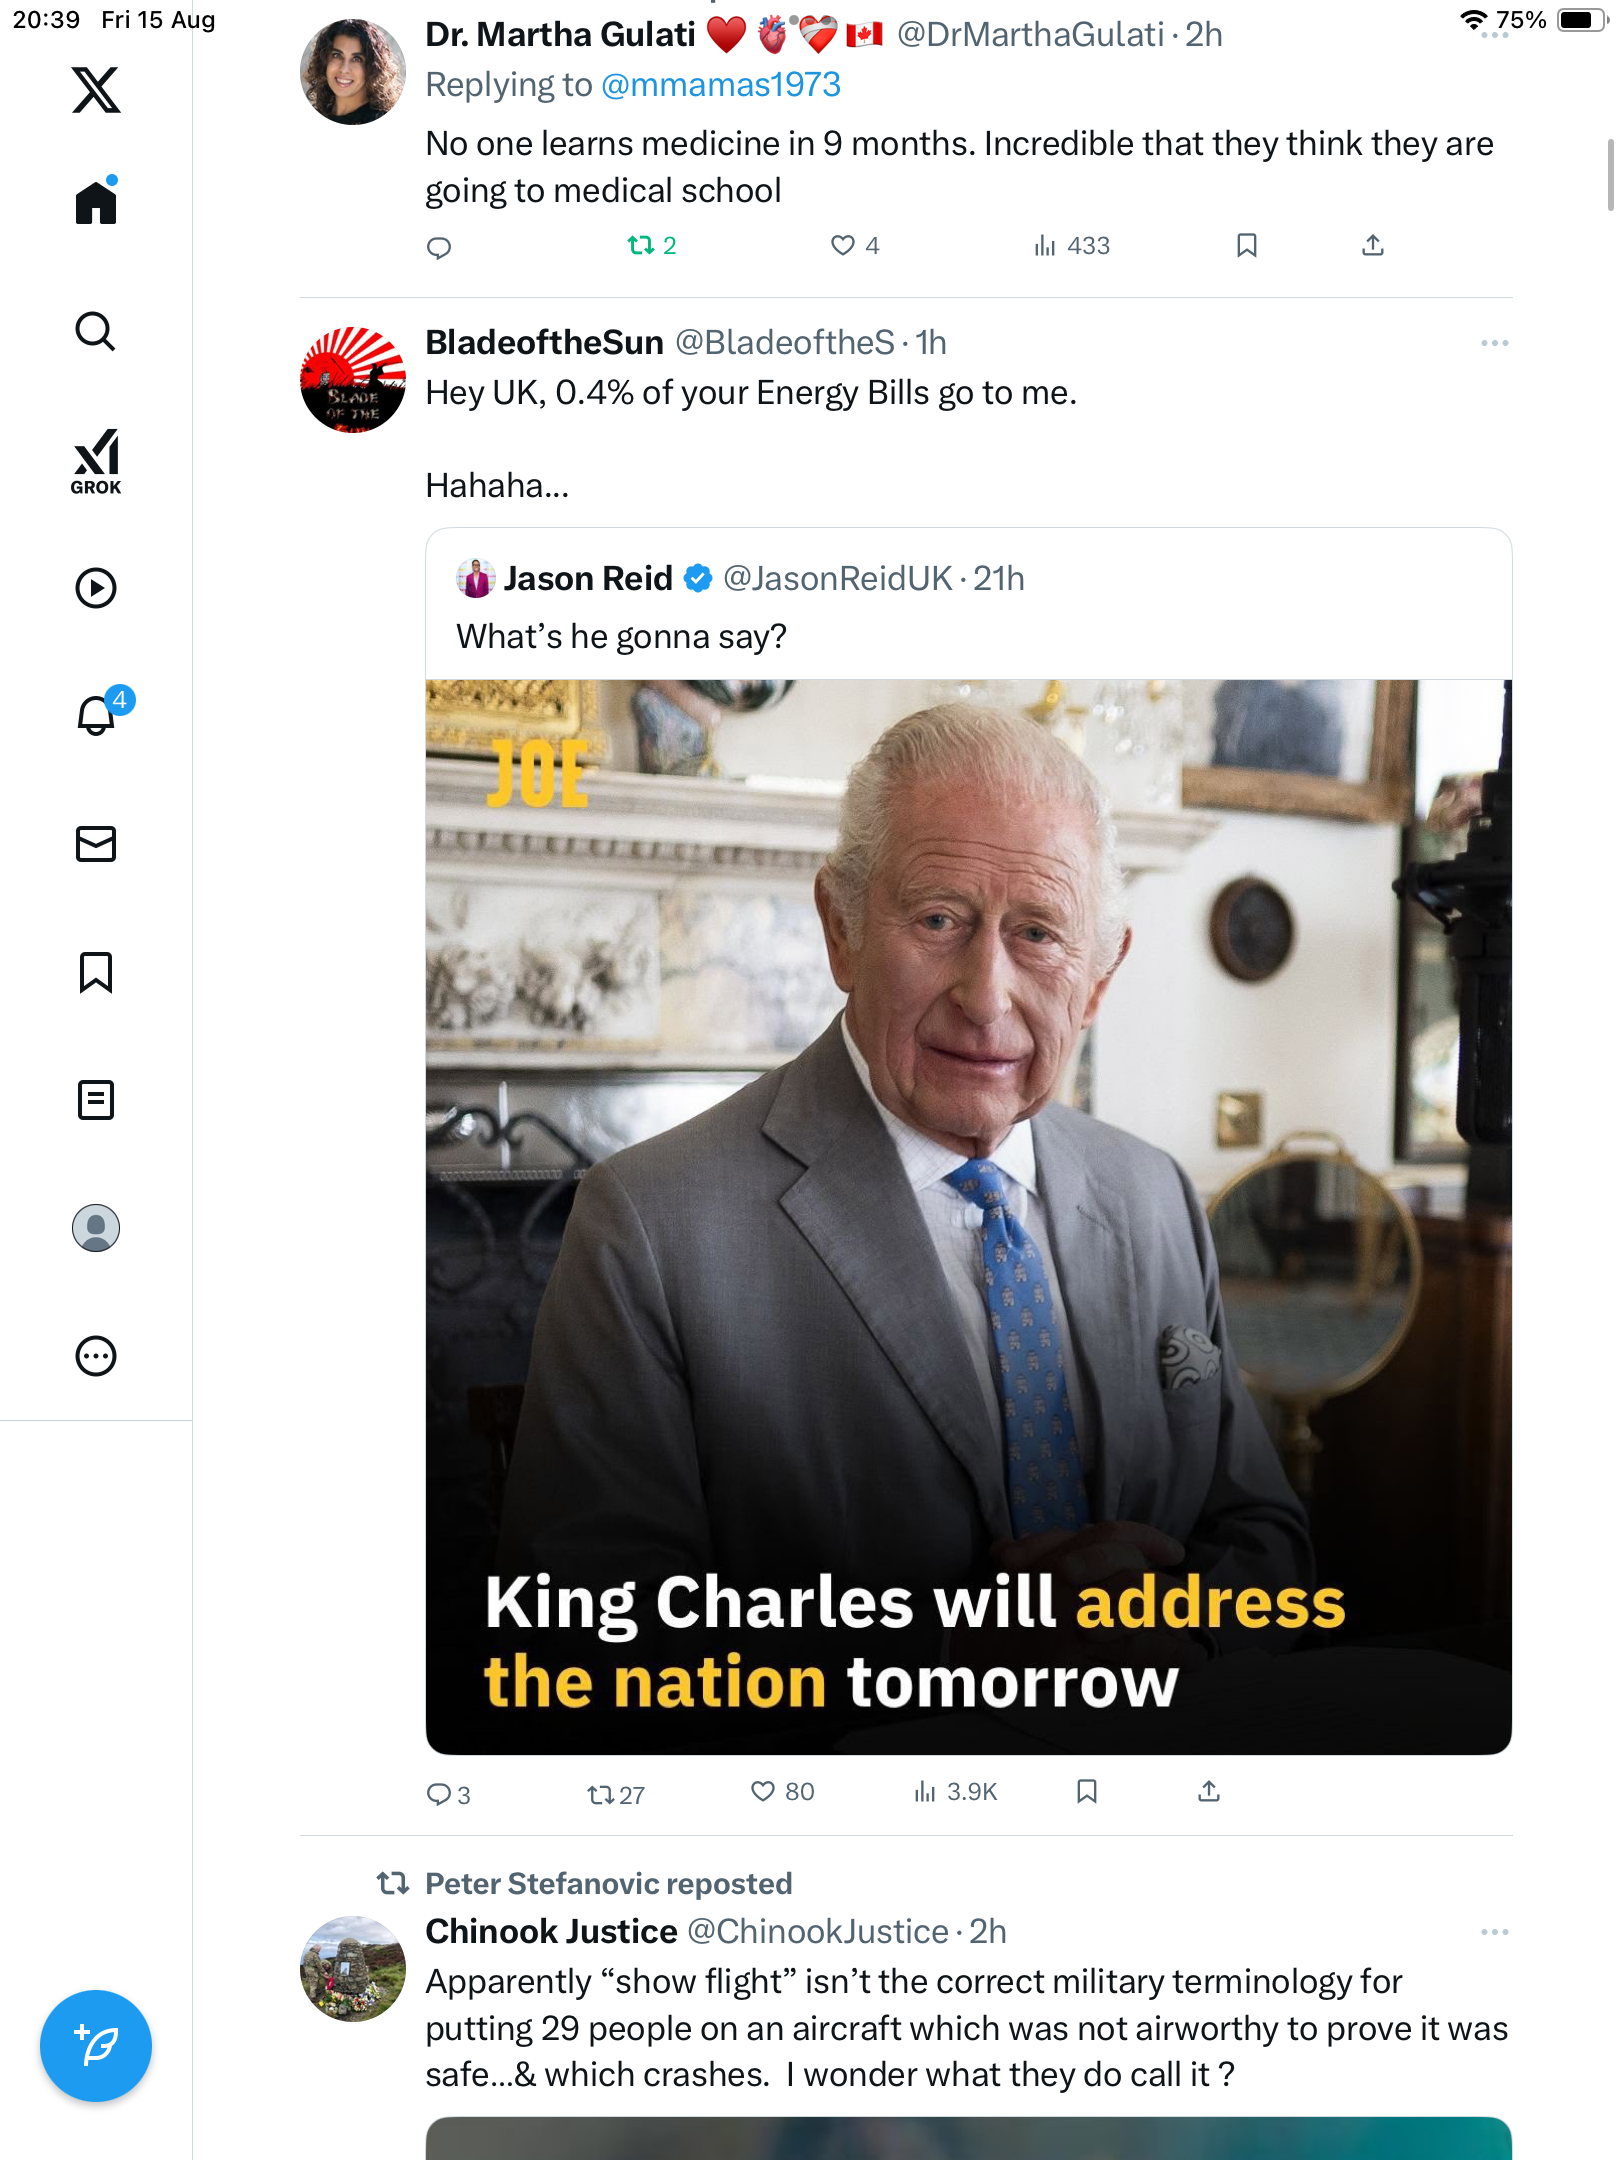Open the Search magnifier in sidebar
The width and height of the screenshot is (1620, 2160).
tap(96, 331)
